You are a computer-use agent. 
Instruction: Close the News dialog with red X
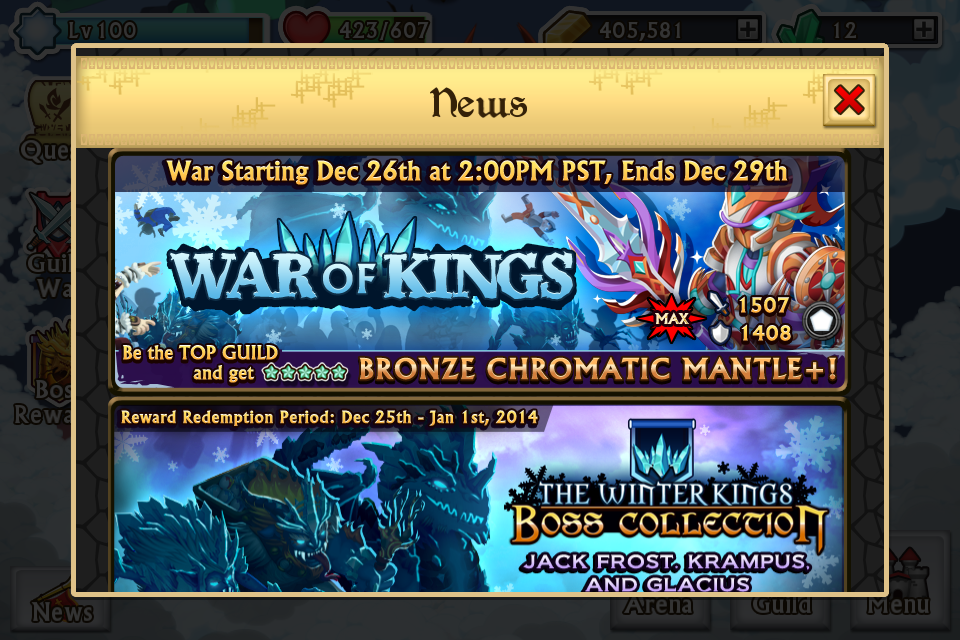click(x=849, y=100)
